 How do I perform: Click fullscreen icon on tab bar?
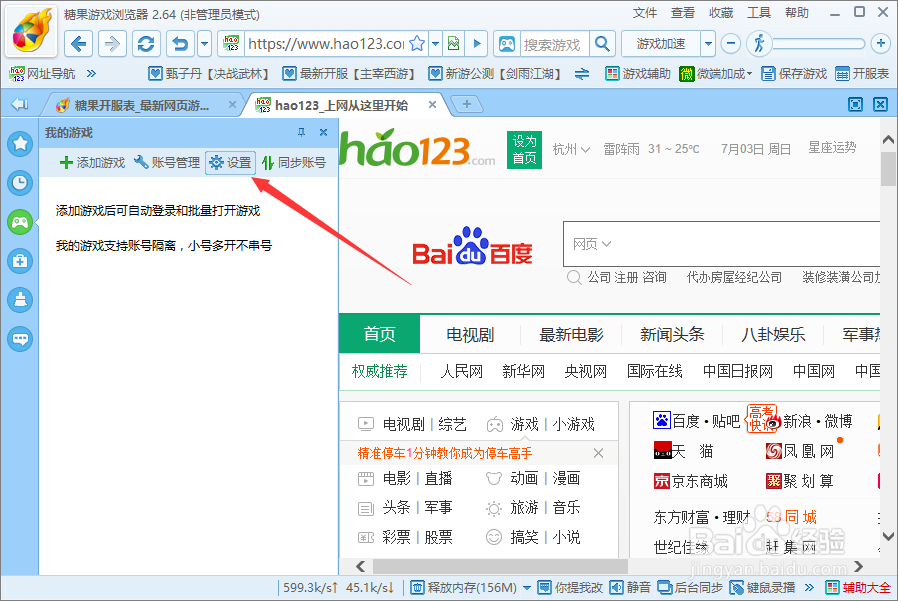pos(855,104)
